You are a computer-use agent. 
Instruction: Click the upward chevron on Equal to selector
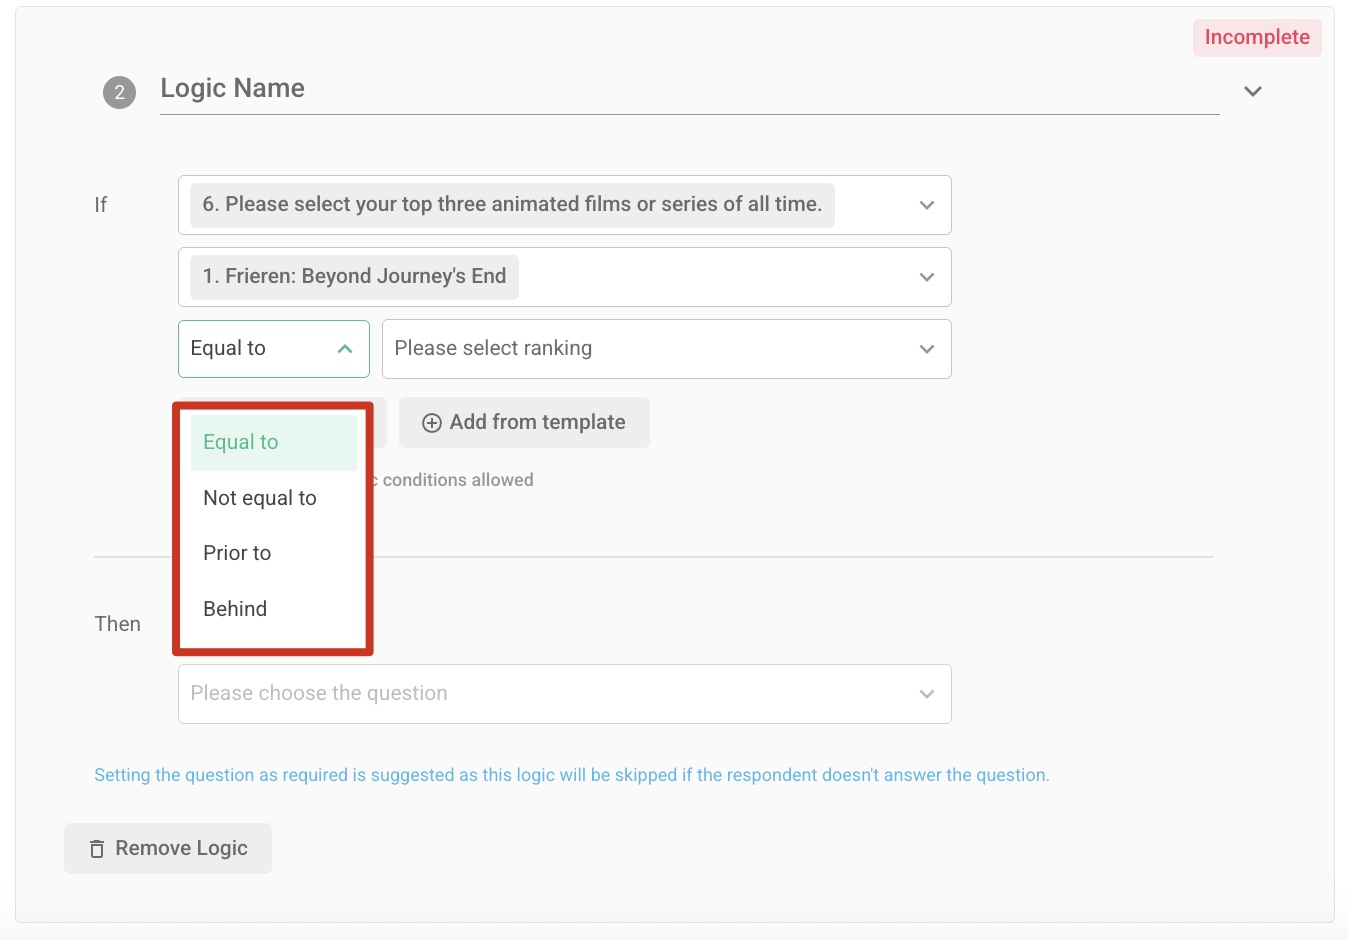(x=344, y=350)
